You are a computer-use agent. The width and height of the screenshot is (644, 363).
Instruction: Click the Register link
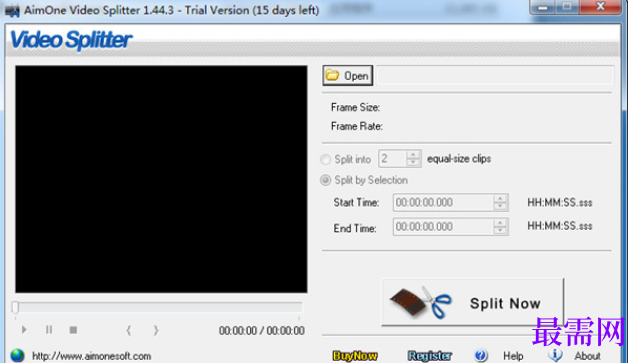point(430,356)
